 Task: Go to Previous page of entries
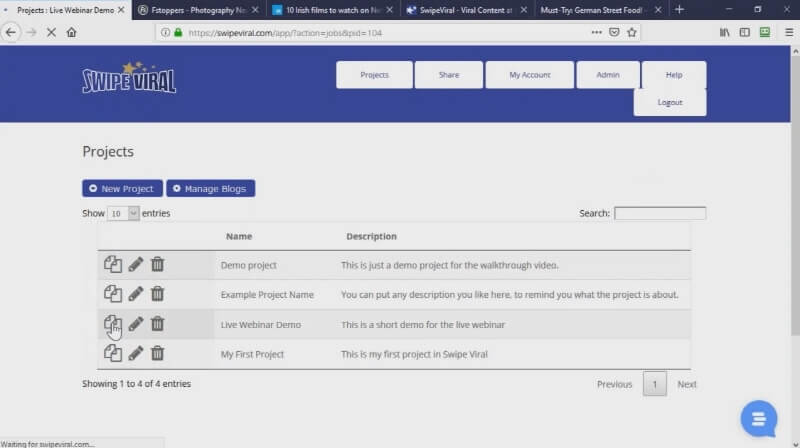click(614, 384)
